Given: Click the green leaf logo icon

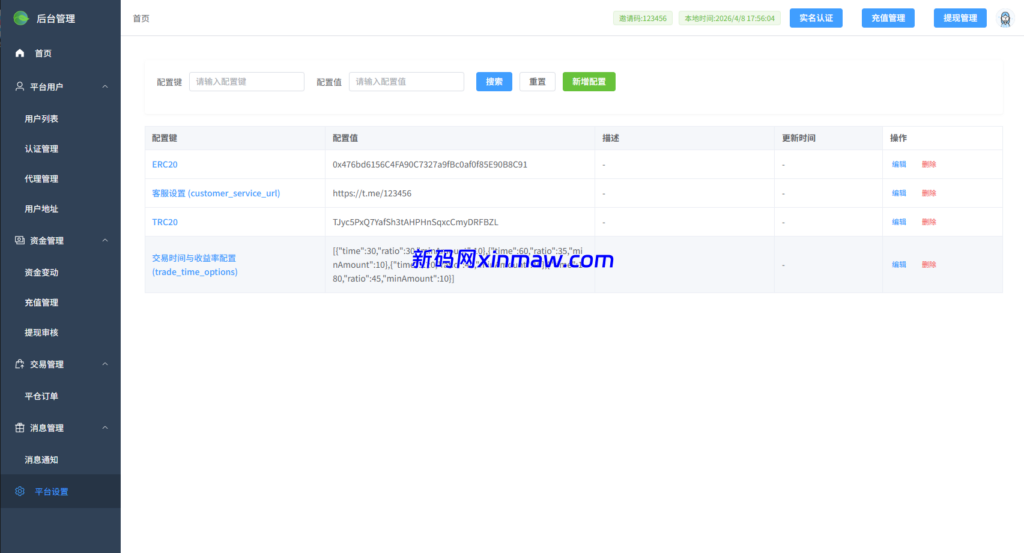Looking at the screenshot, I should coord(21,18).
